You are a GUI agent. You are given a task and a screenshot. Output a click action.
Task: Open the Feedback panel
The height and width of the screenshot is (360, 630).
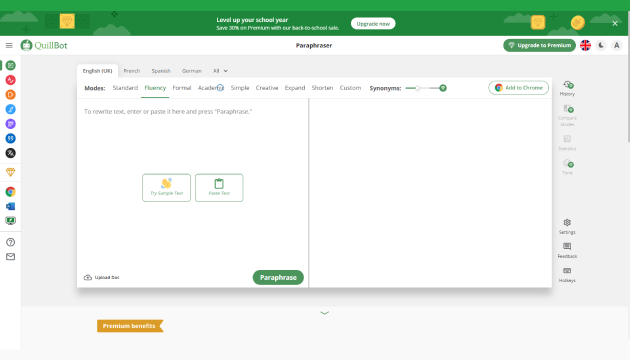pyautogui.click(x=567, y=250)
